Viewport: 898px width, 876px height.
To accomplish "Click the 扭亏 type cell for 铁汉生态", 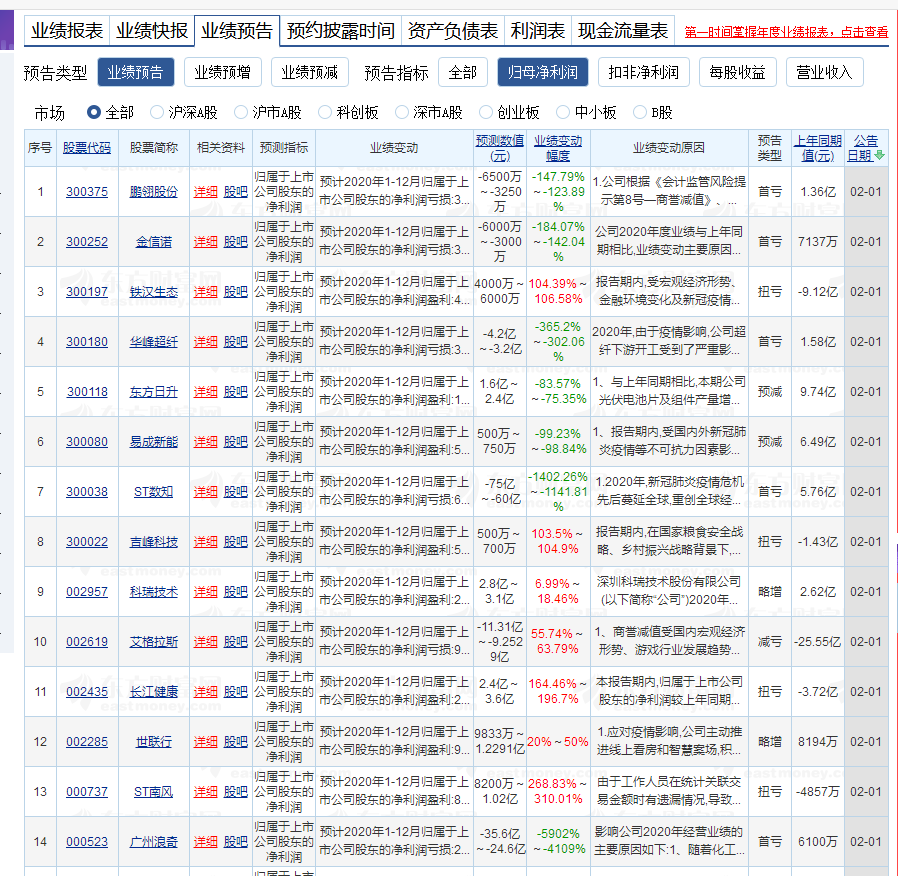I will coord(769,291).
